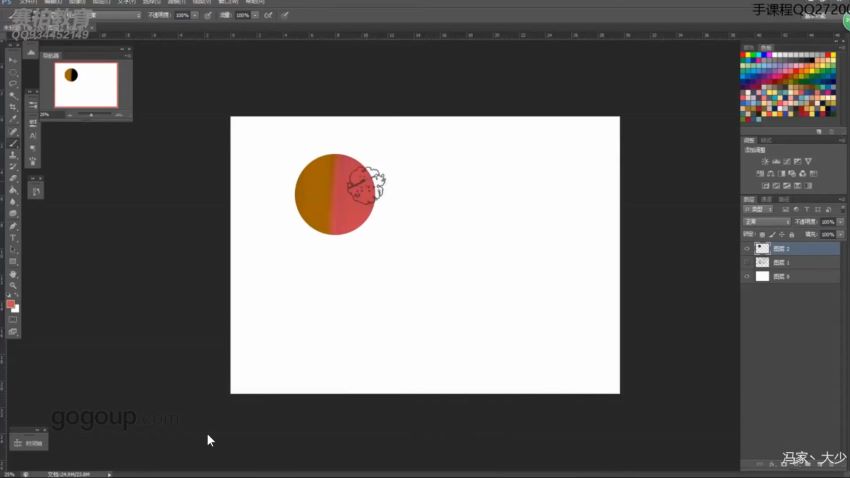Hide layer 图层 2 using eye icon

[x=747, y=249]
